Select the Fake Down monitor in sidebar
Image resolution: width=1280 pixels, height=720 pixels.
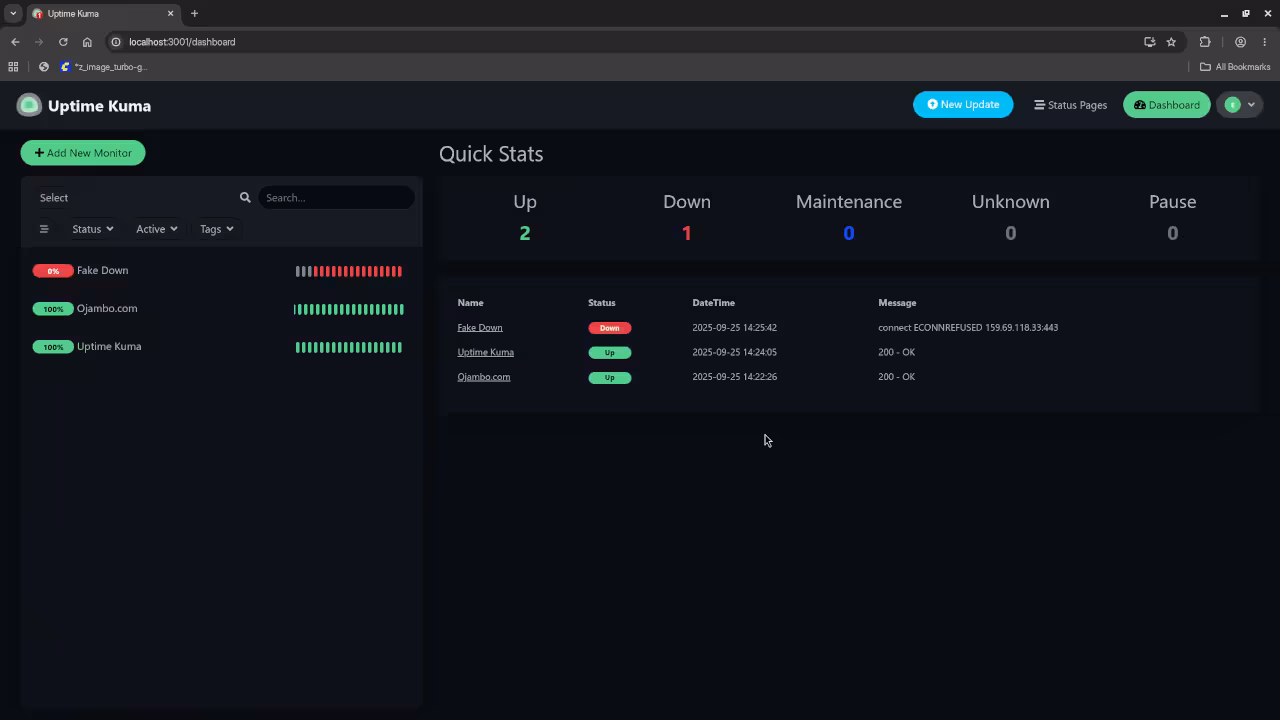click(x=221, y=271)
